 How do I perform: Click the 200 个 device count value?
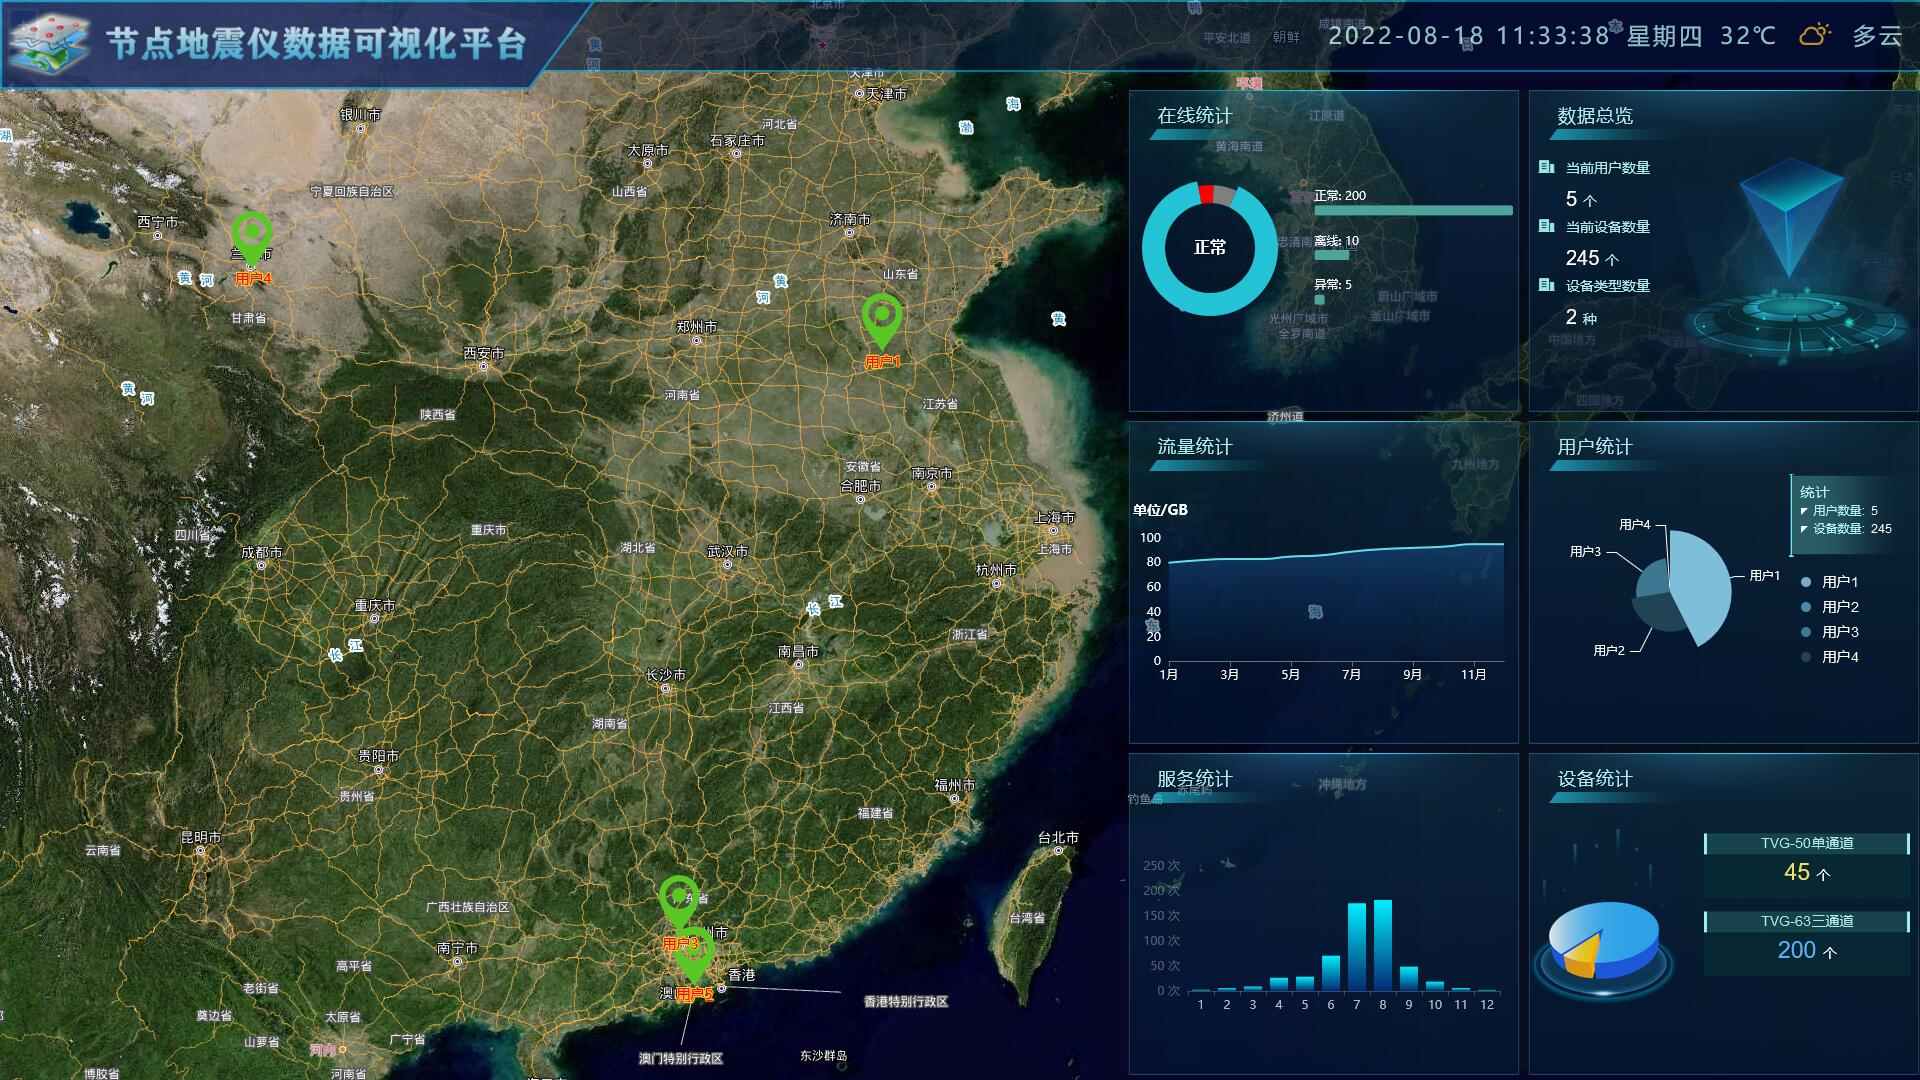point(1807,951)
